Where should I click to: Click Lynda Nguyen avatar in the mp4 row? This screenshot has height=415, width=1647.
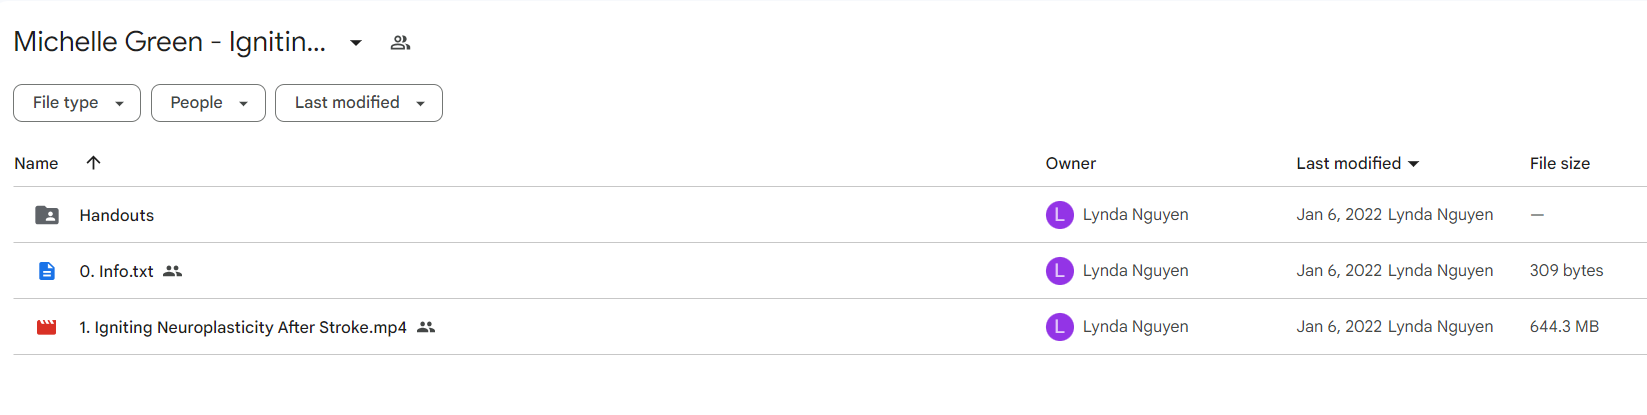[1060, 327]
